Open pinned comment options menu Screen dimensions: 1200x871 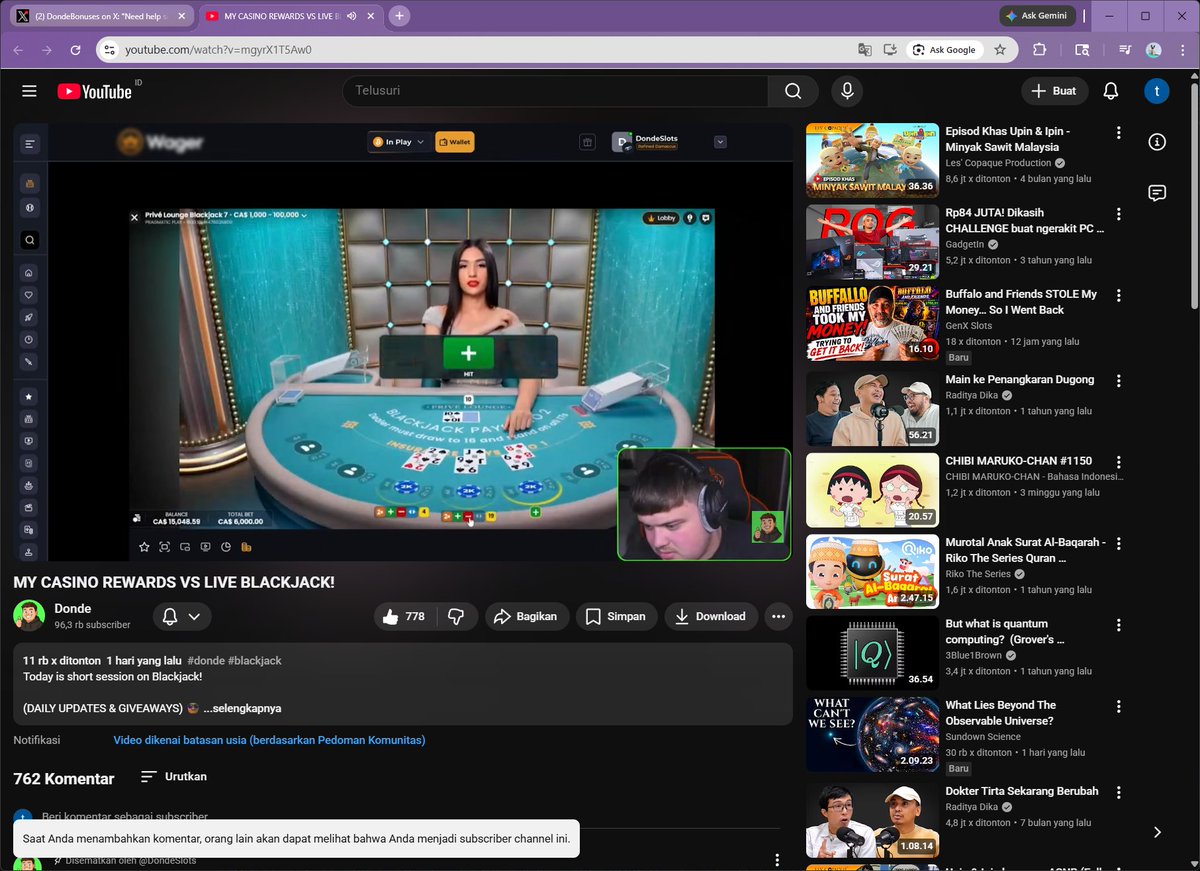777,860
